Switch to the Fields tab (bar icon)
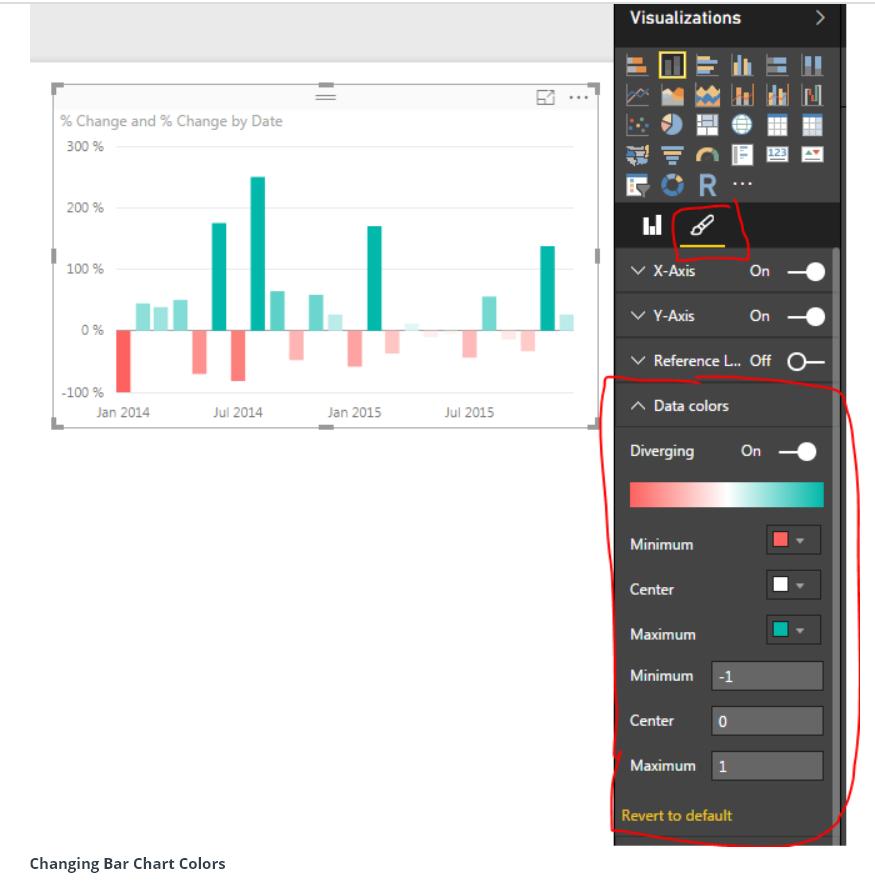The height and width of the screenshot is (894, 875). tap(652, 226)
